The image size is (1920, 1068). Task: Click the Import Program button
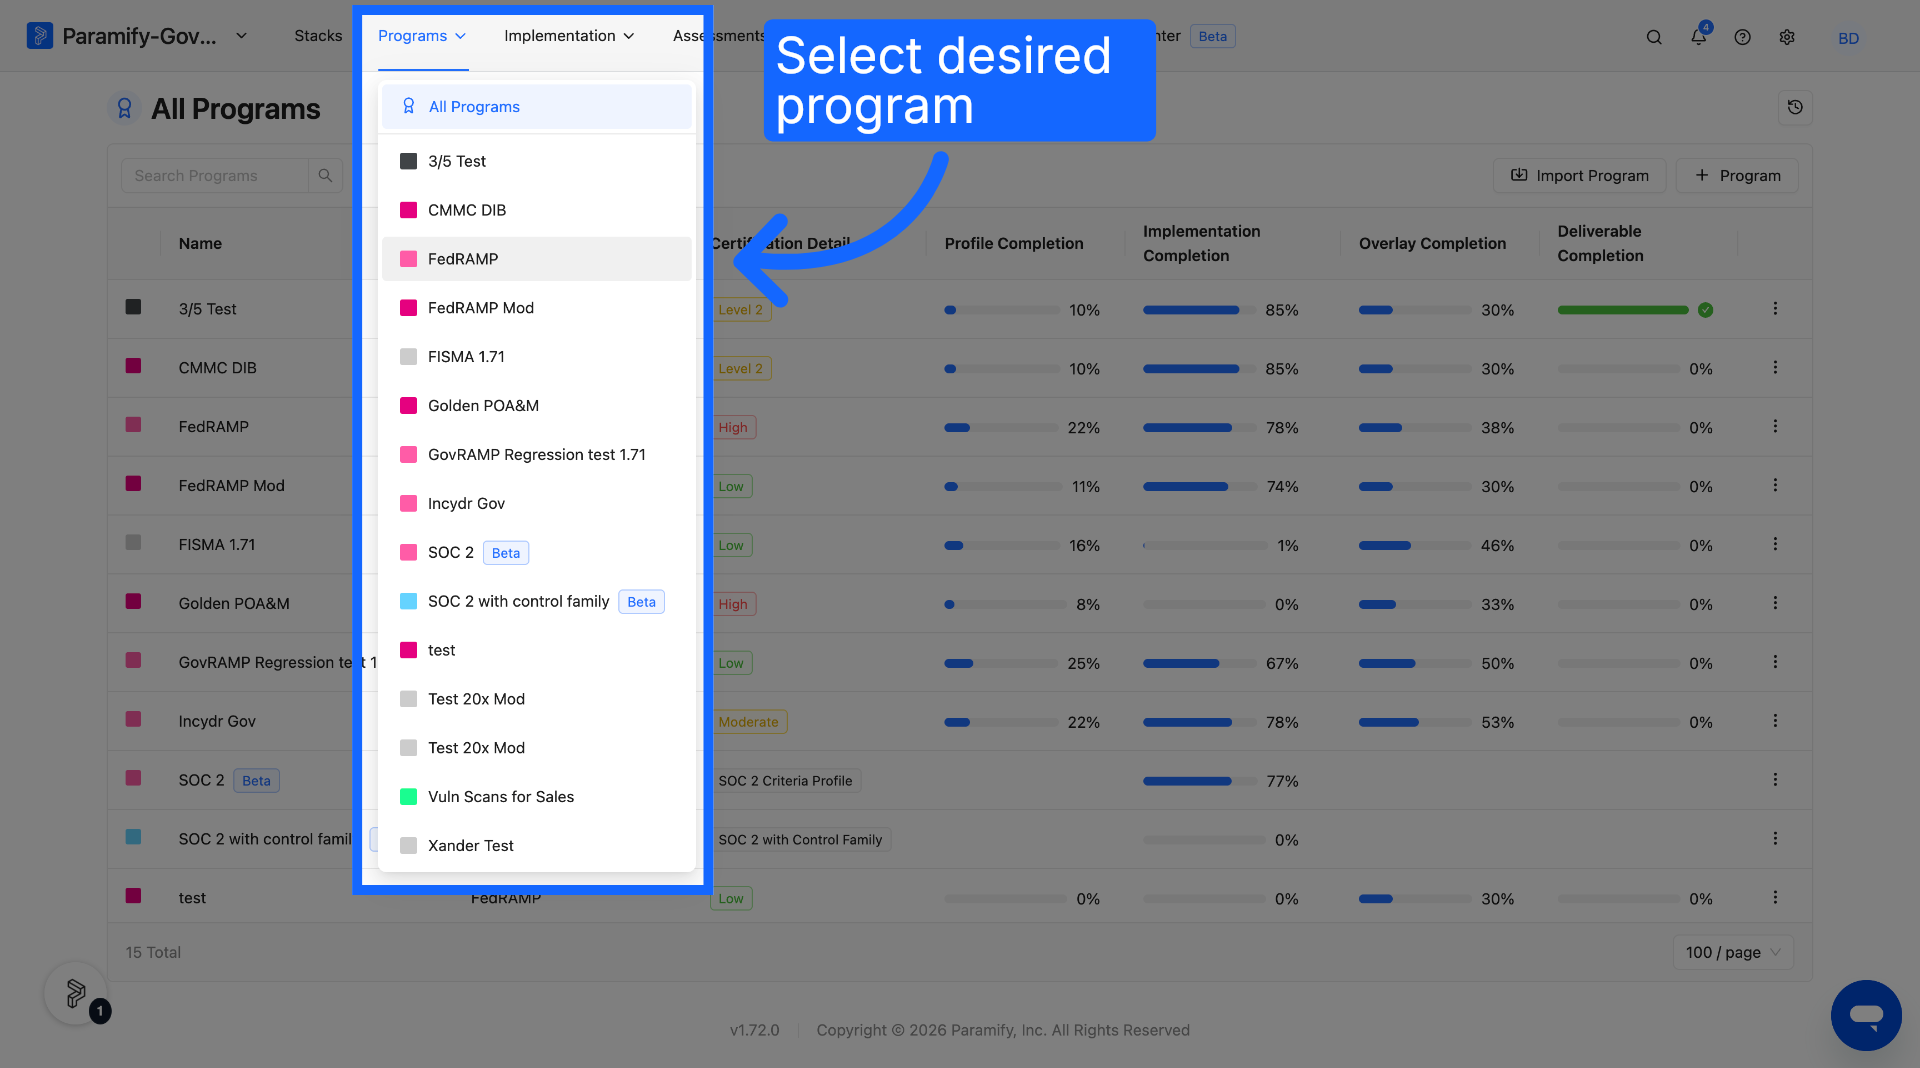[1579, 175]
